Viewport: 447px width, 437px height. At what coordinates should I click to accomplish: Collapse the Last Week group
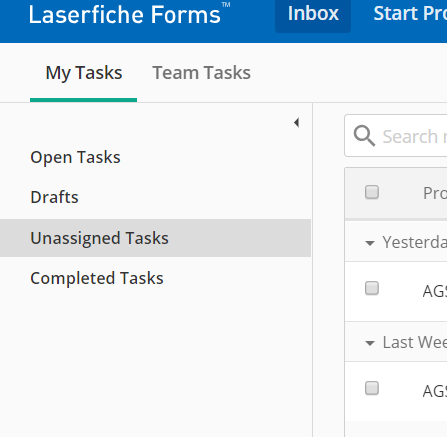click(370, 343)
